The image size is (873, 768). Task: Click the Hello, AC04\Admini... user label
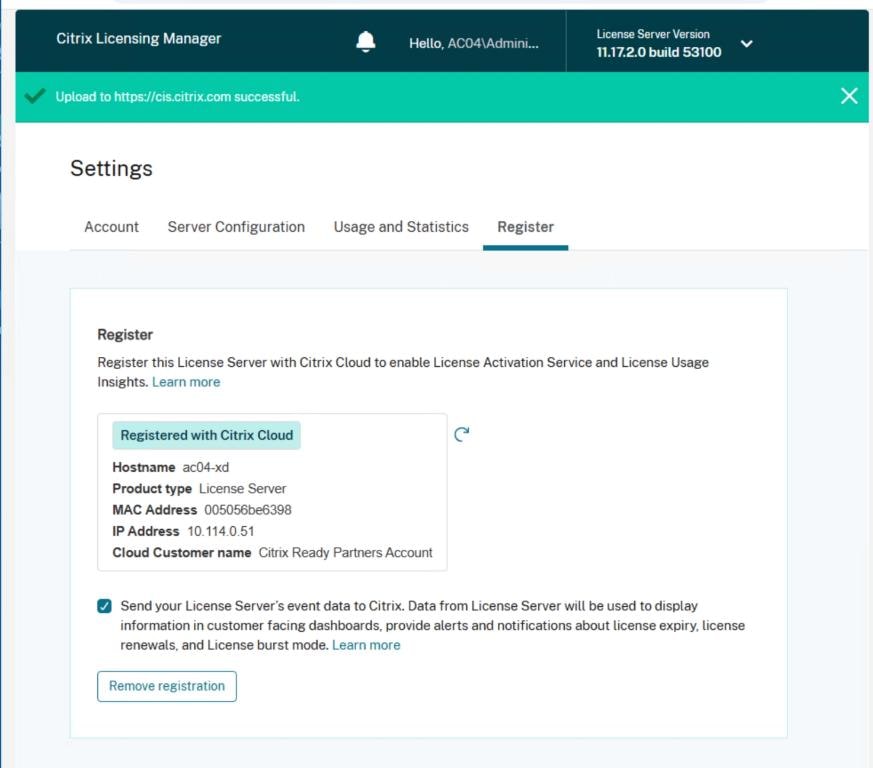[x=474, y=43]
